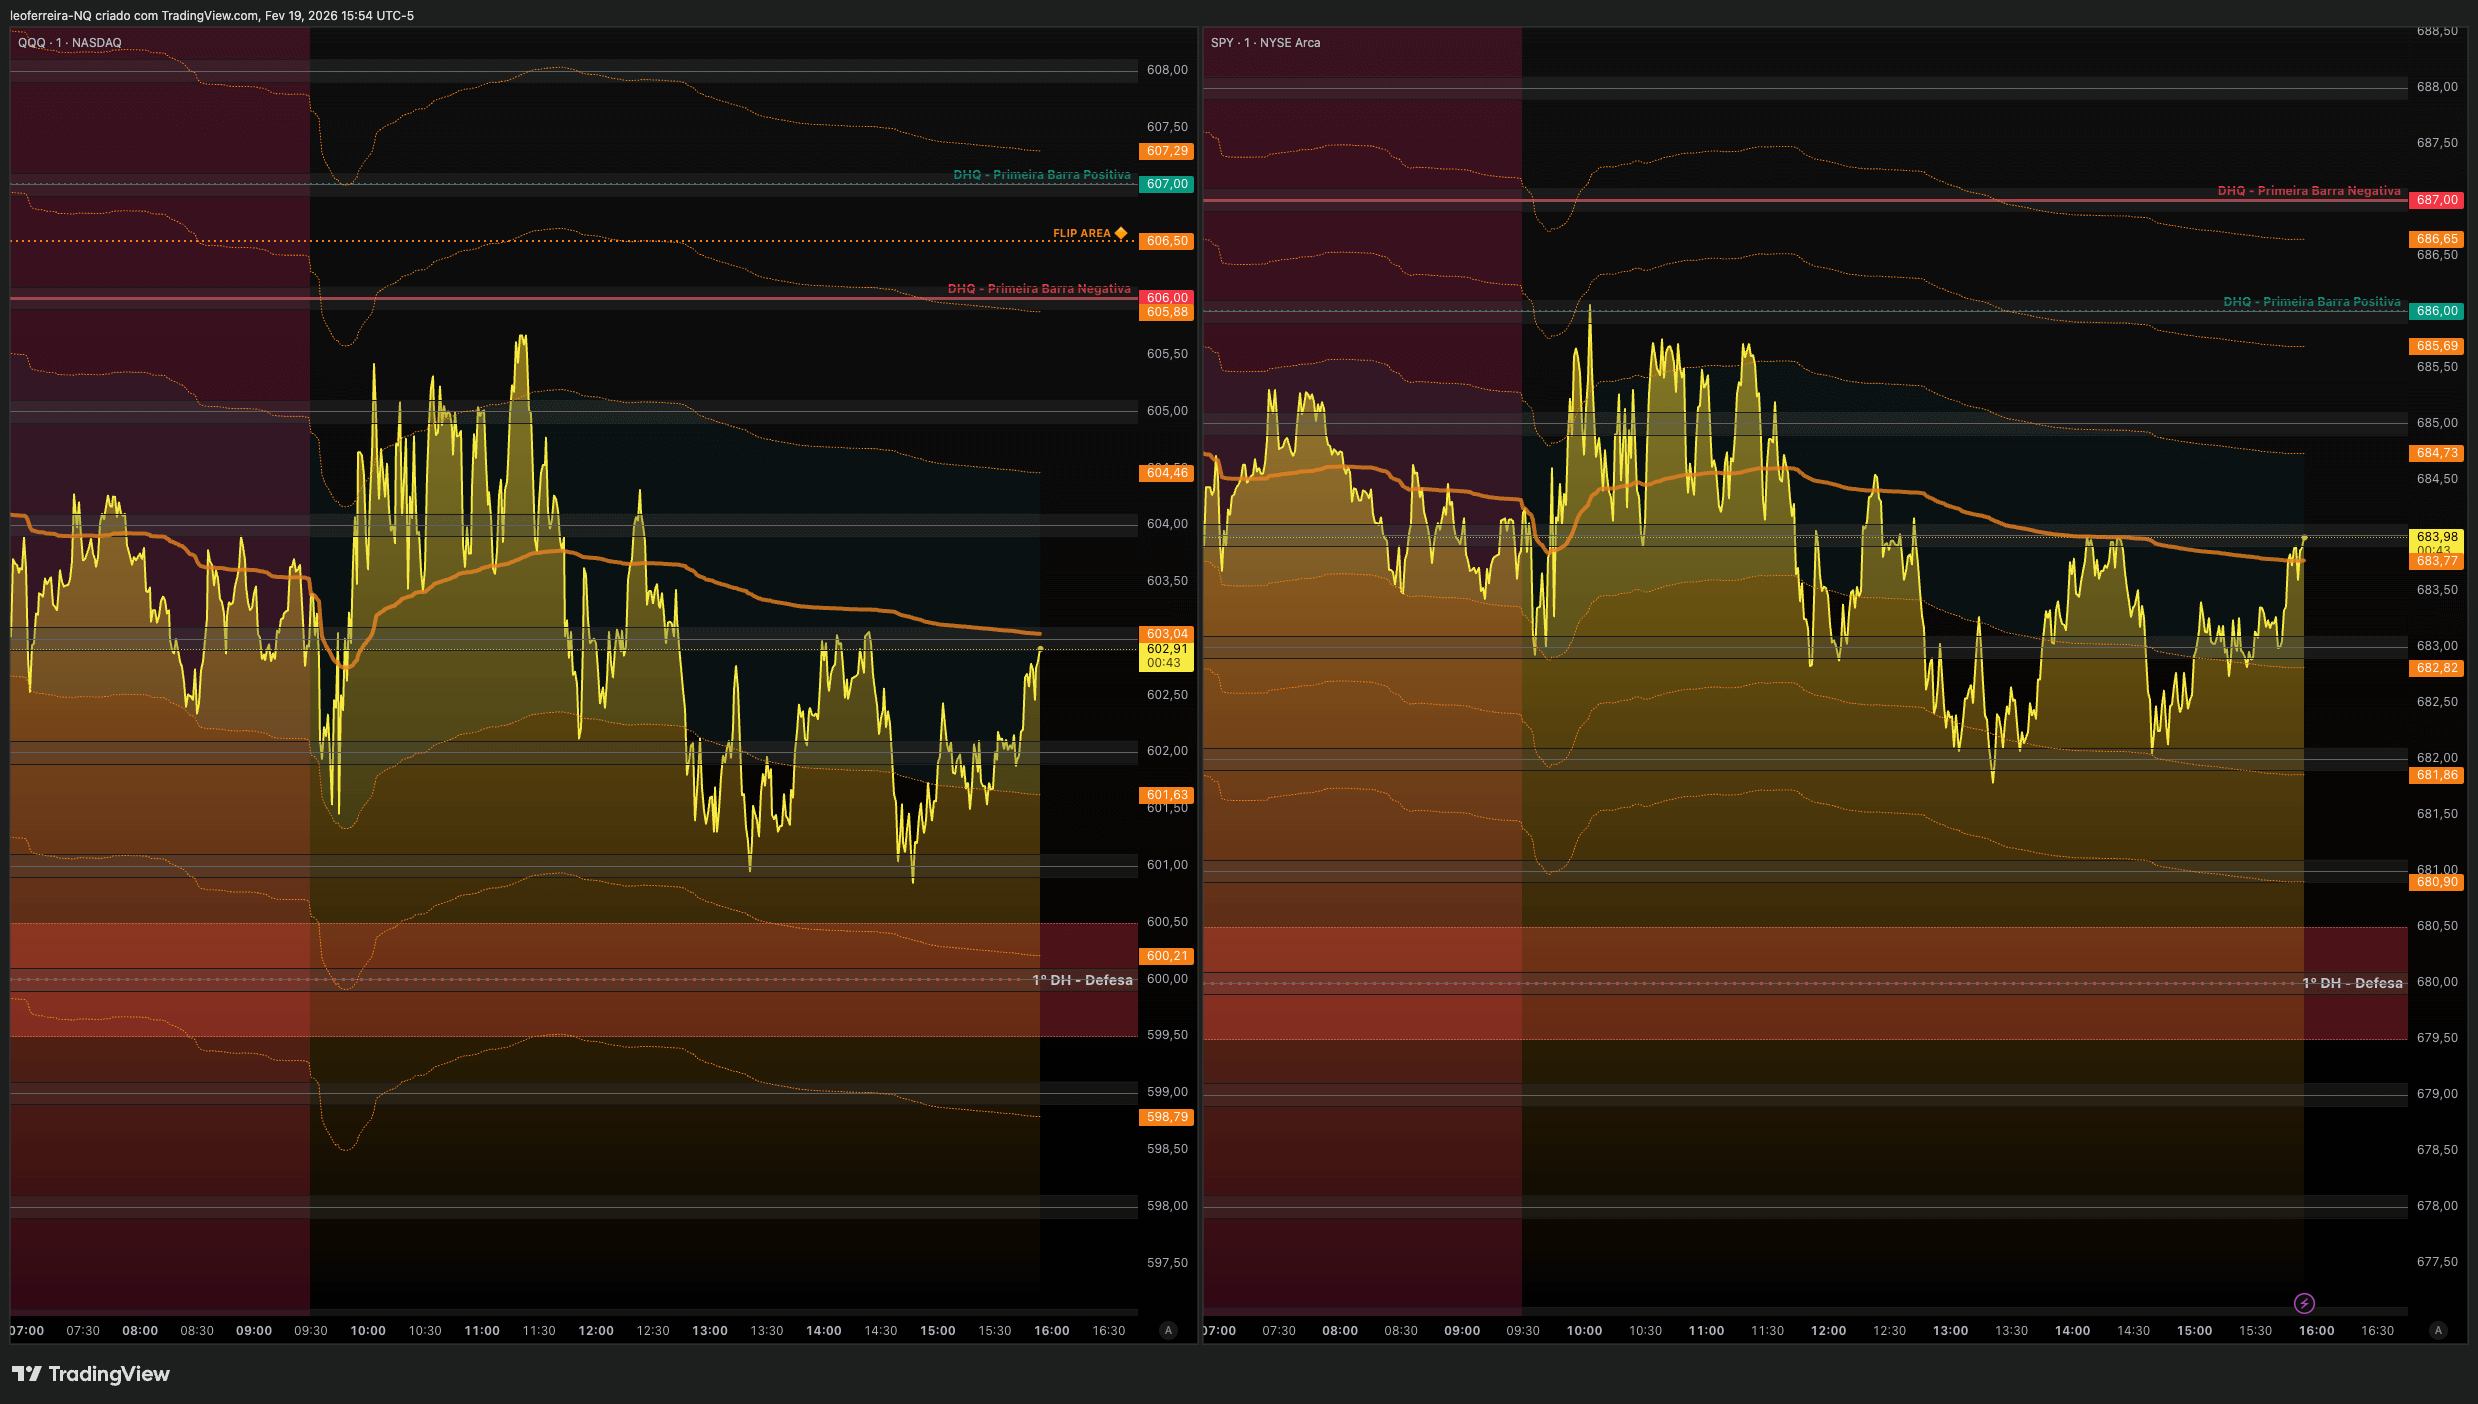Click the auto-scale A button on QQQ chart
2478x1404 pixels.
point(1168,1330)
